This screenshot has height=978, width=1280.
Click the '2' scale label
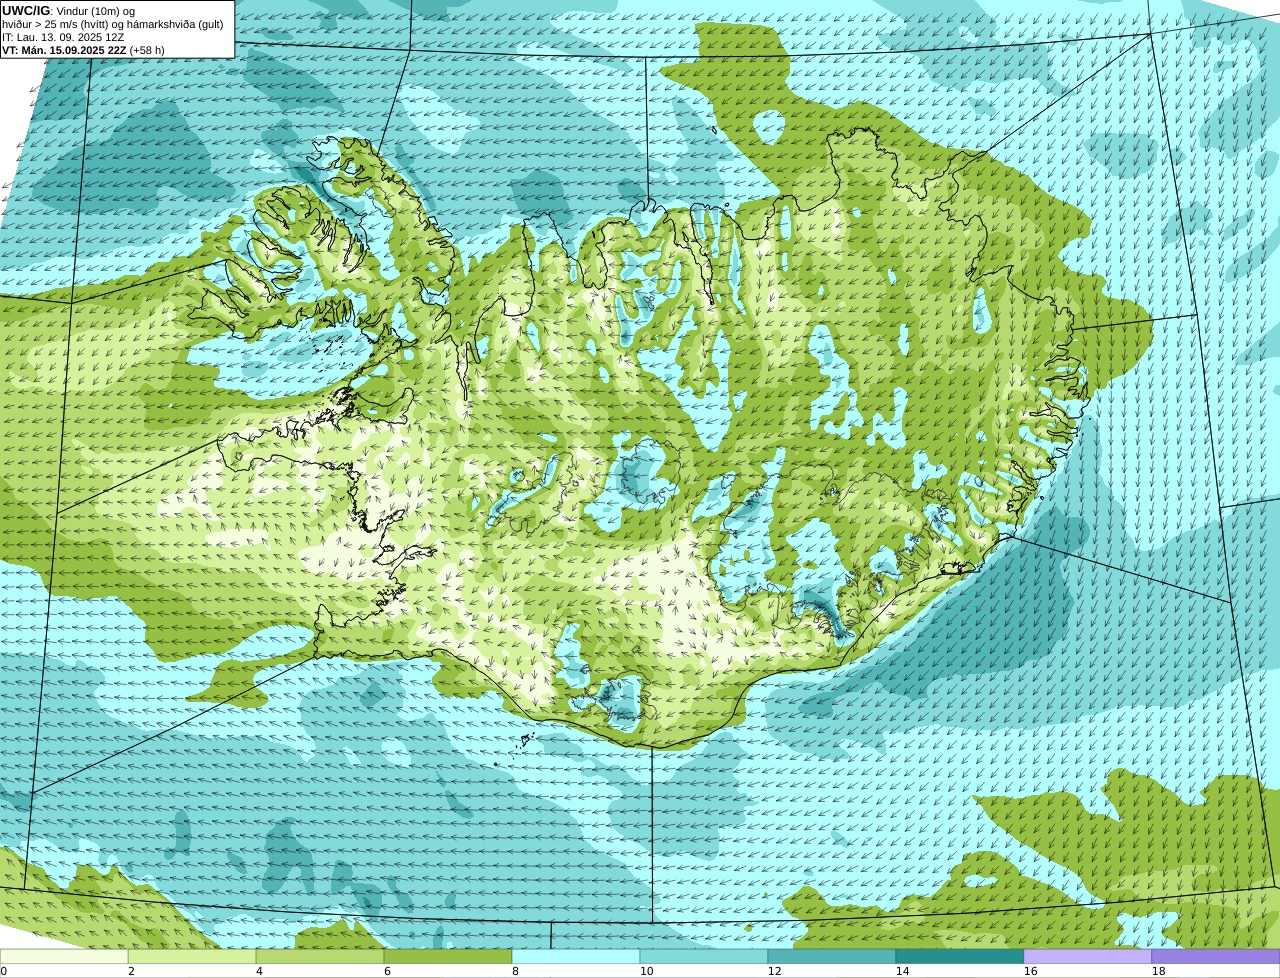pyautogui.click(x=131, y=971)
